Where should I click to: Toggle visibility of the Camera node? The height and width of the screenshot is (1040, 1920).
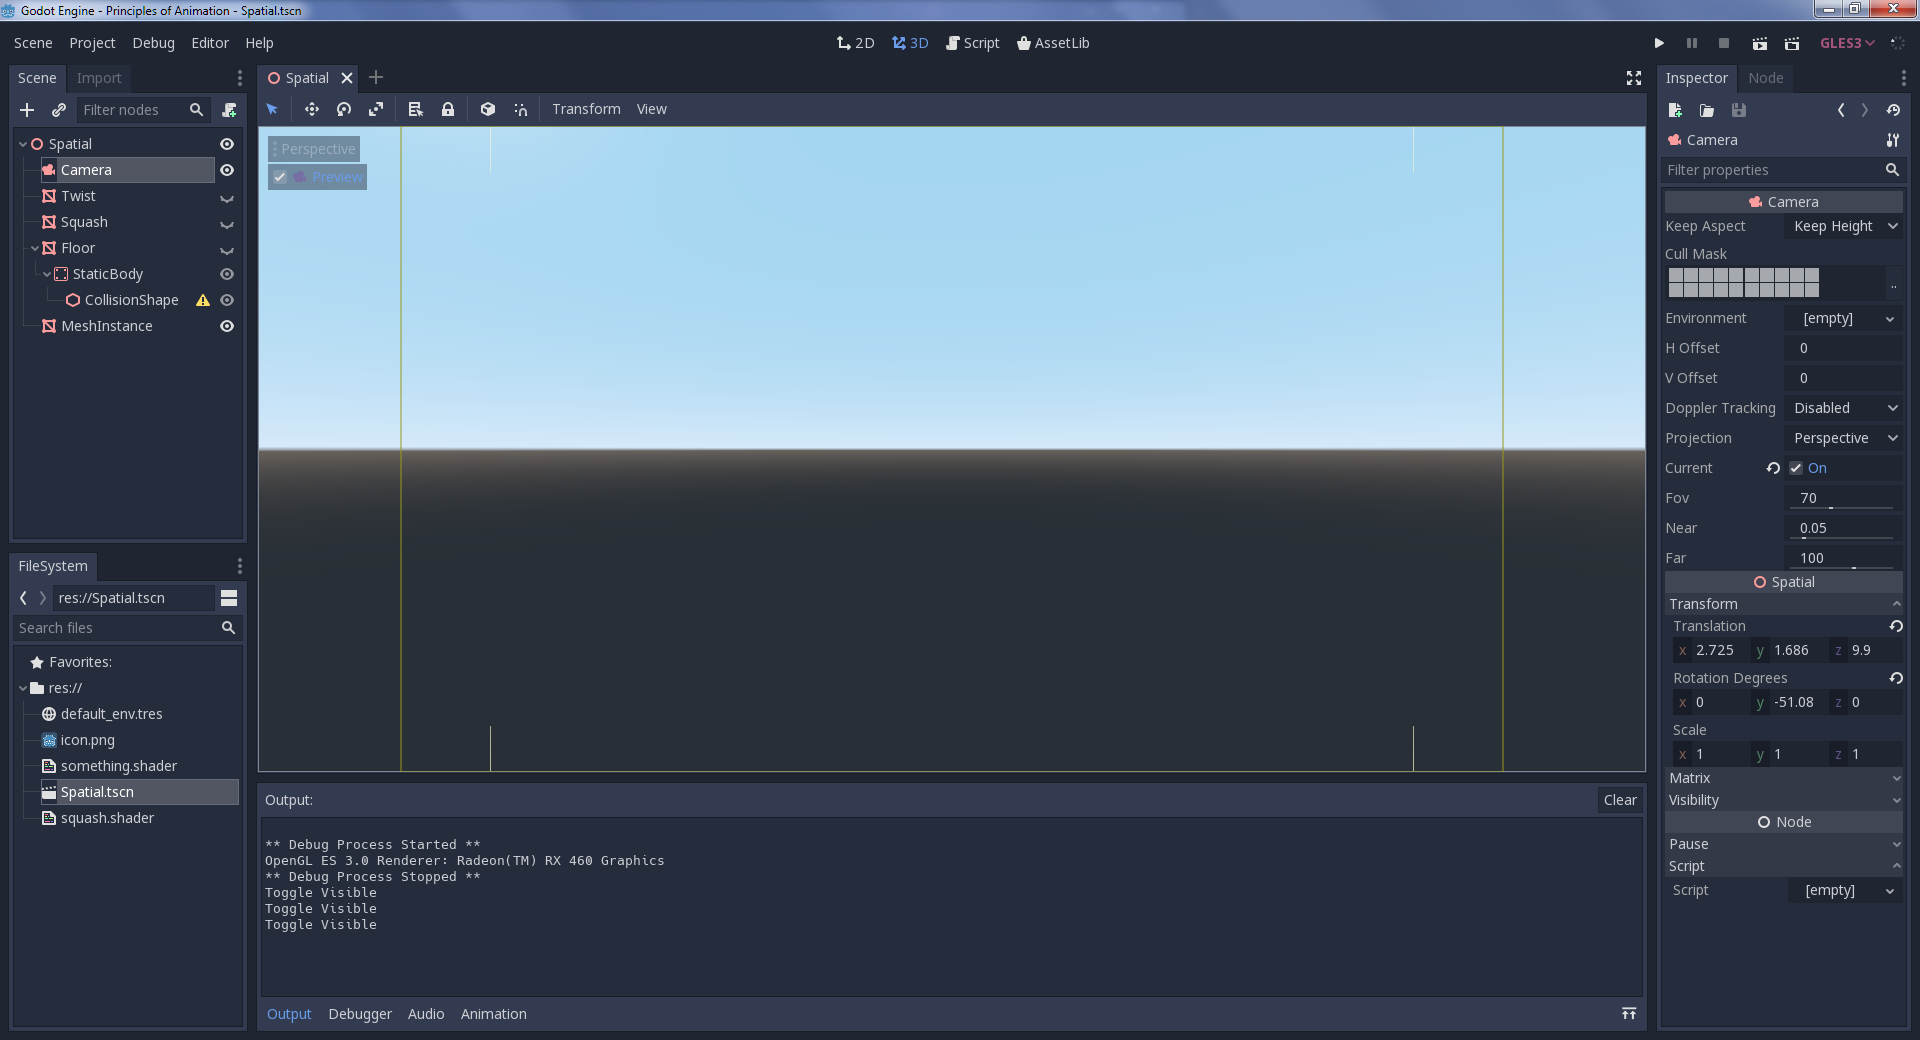tap(227, 170)
